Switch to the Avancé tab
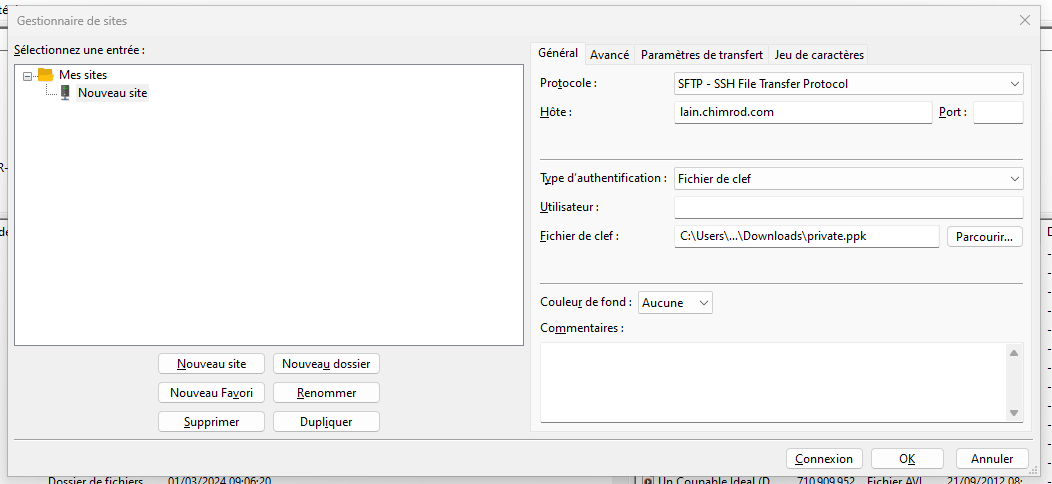Viewport: 1052px width, 484px height. click(x=609, y=55)
